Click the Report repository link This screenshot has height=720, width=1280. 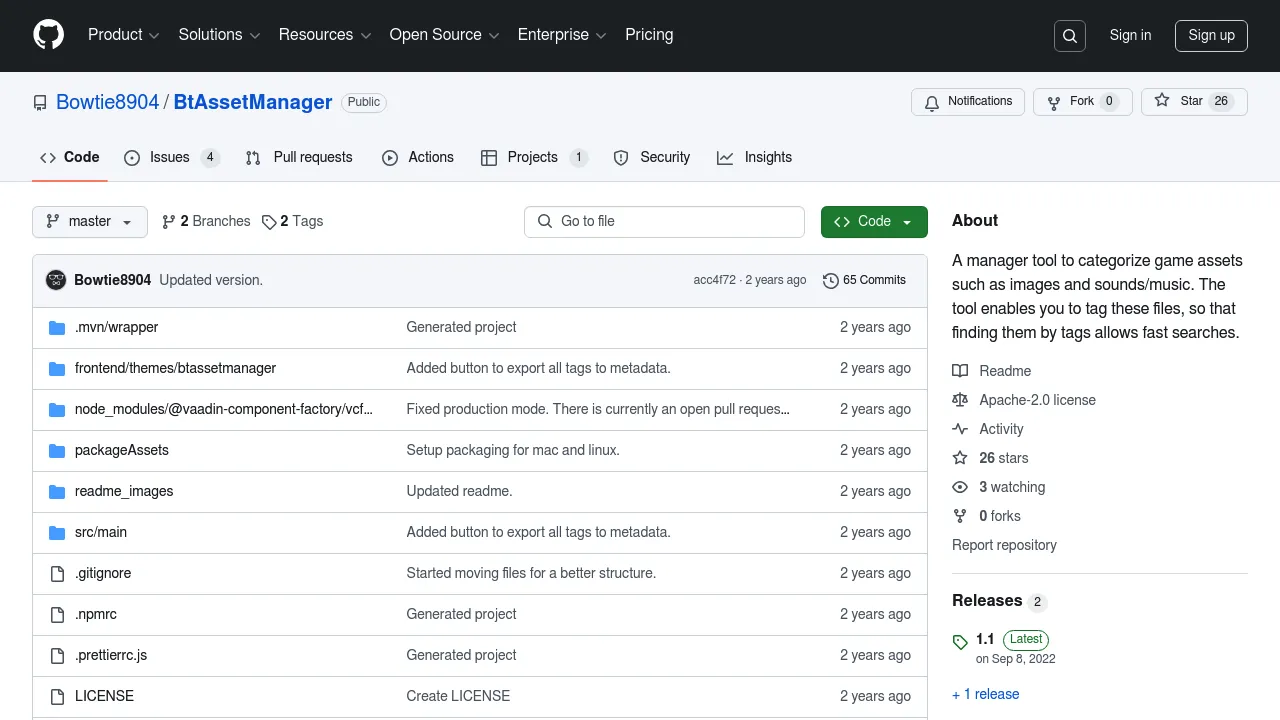(1004, 545)
